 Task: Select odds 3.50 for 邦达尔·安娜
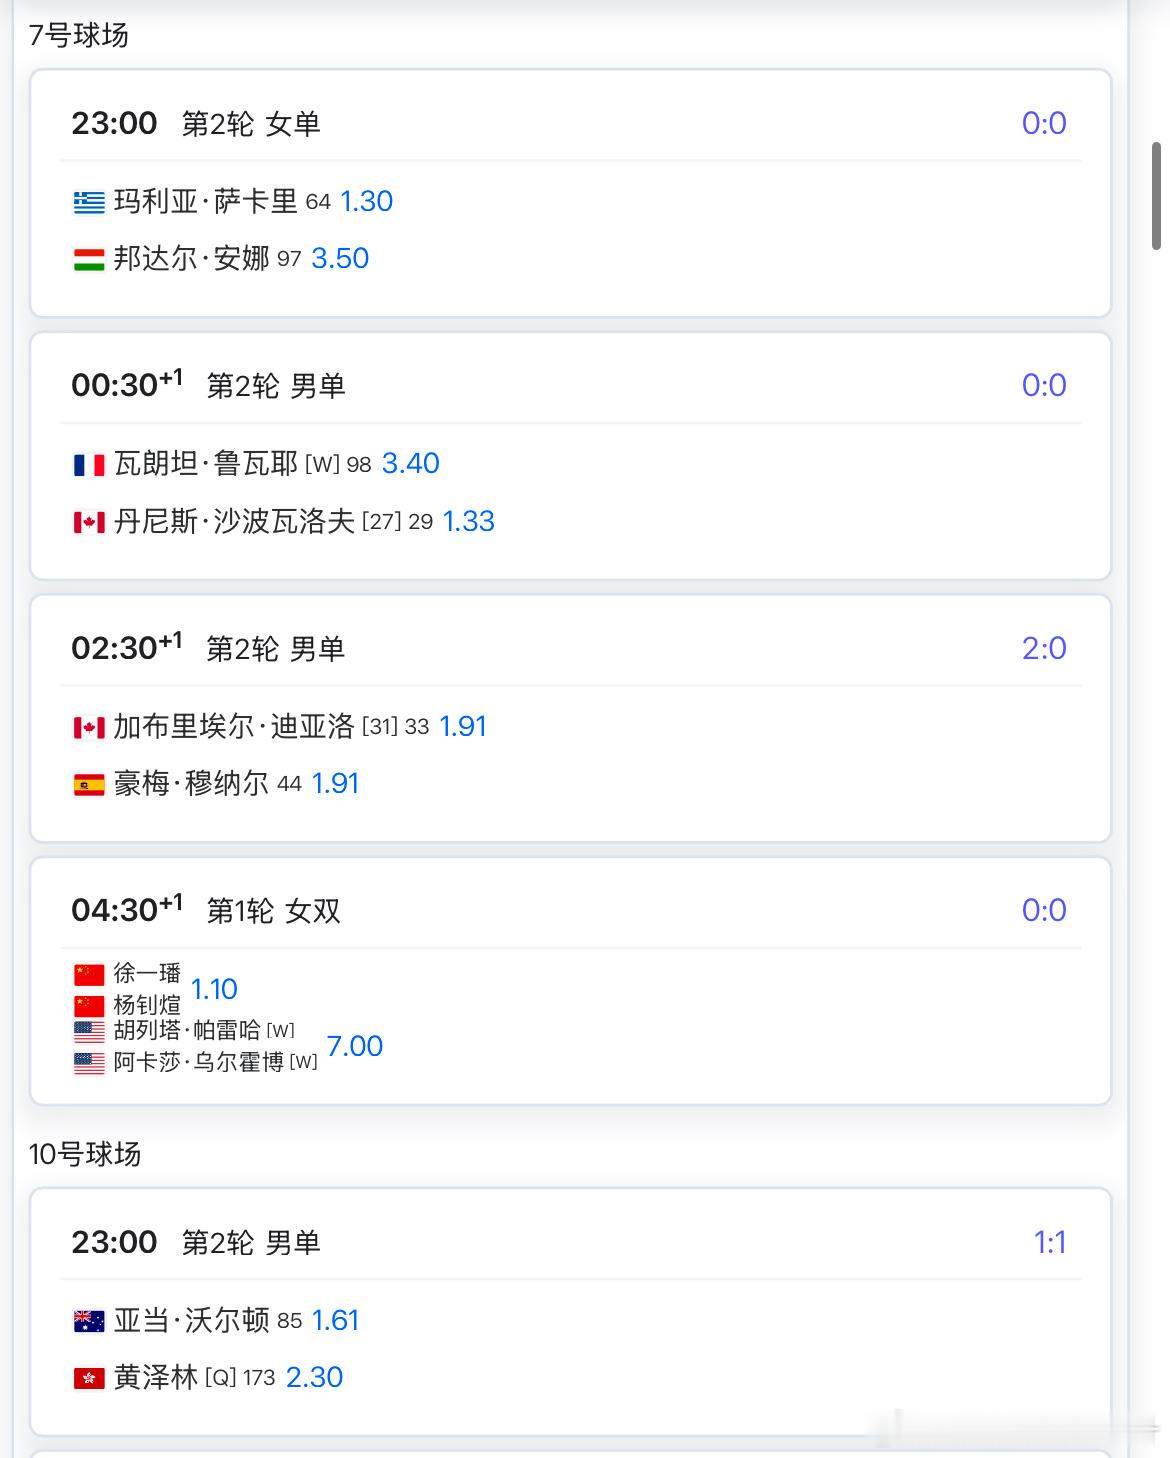340,259
